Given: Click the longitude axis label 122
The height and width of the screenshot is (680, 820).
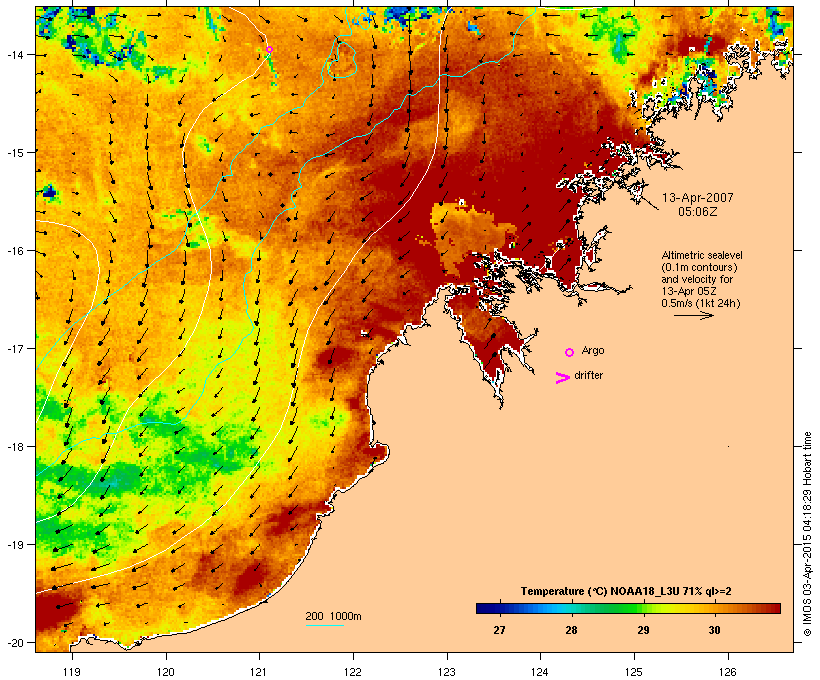Looking at the screenshot, I should tap(353, 672).
